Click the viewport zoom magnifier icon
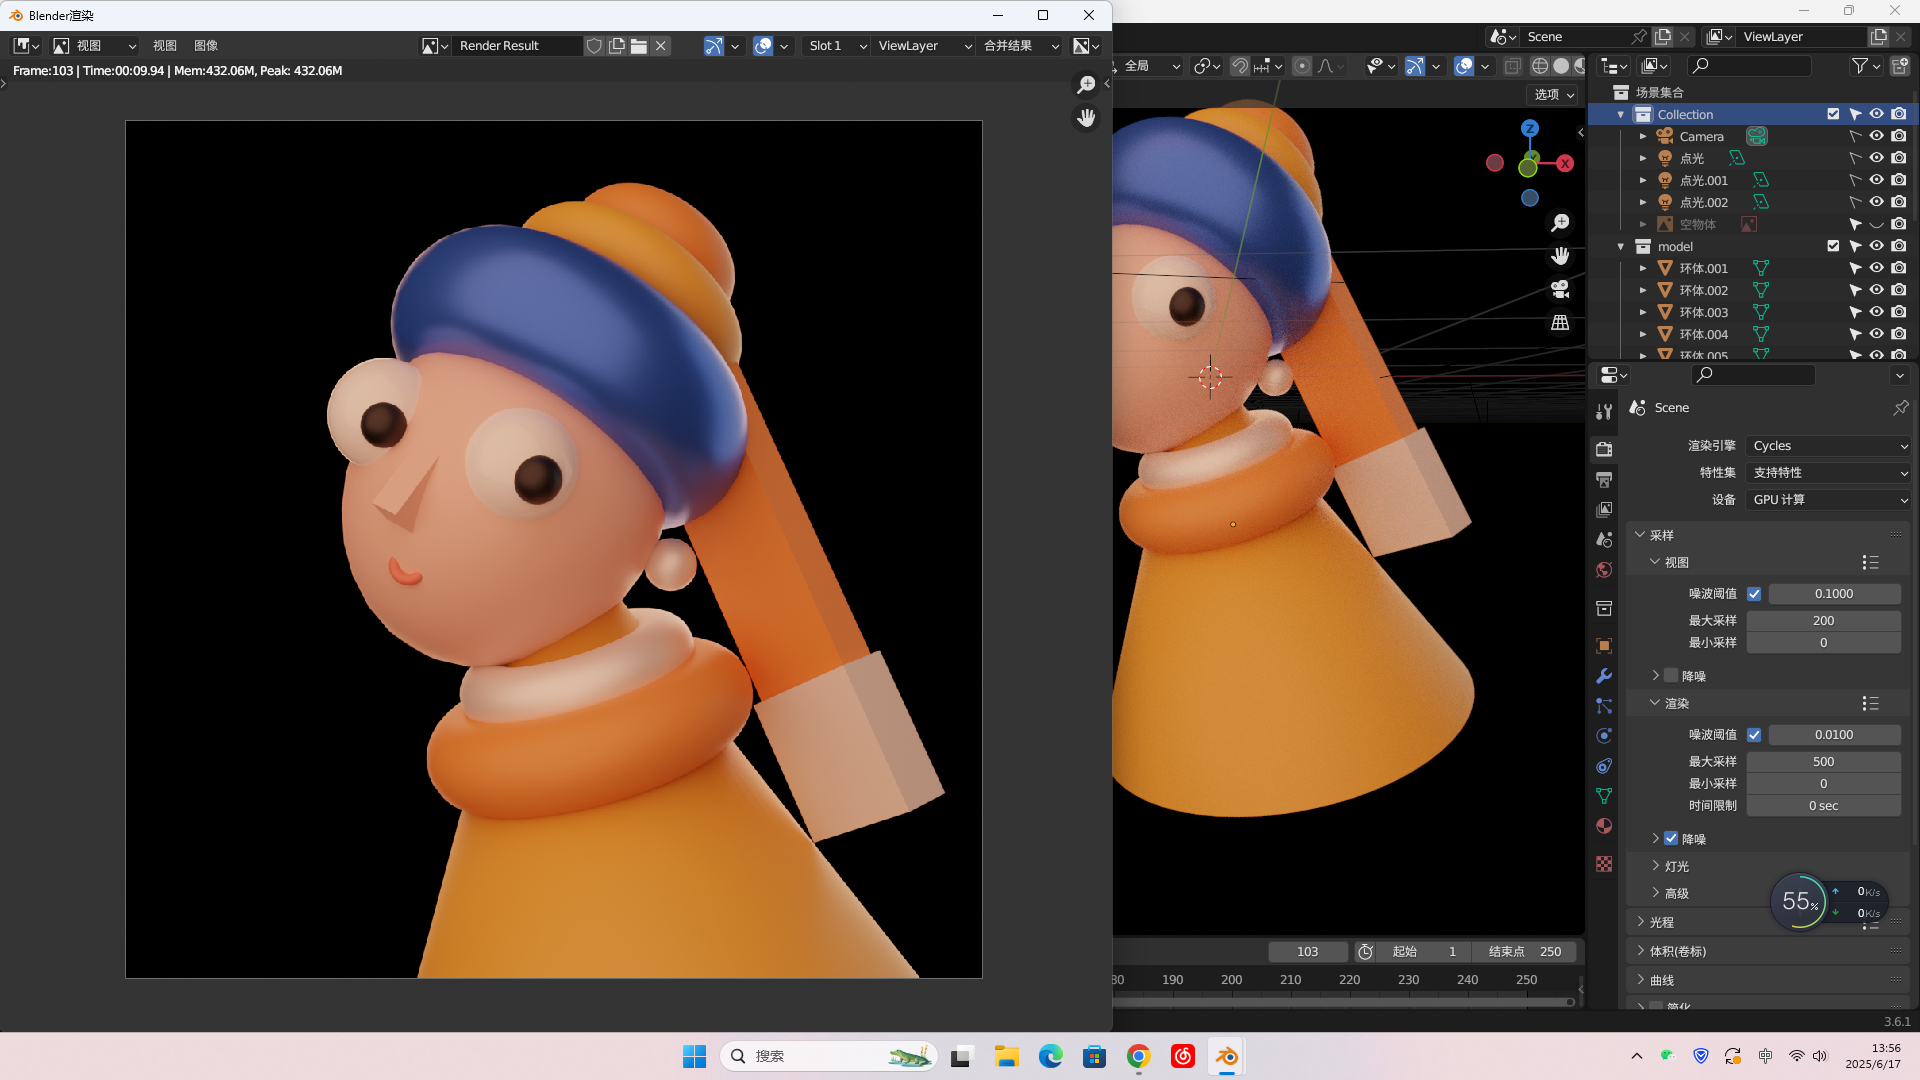 point(1560,223)
